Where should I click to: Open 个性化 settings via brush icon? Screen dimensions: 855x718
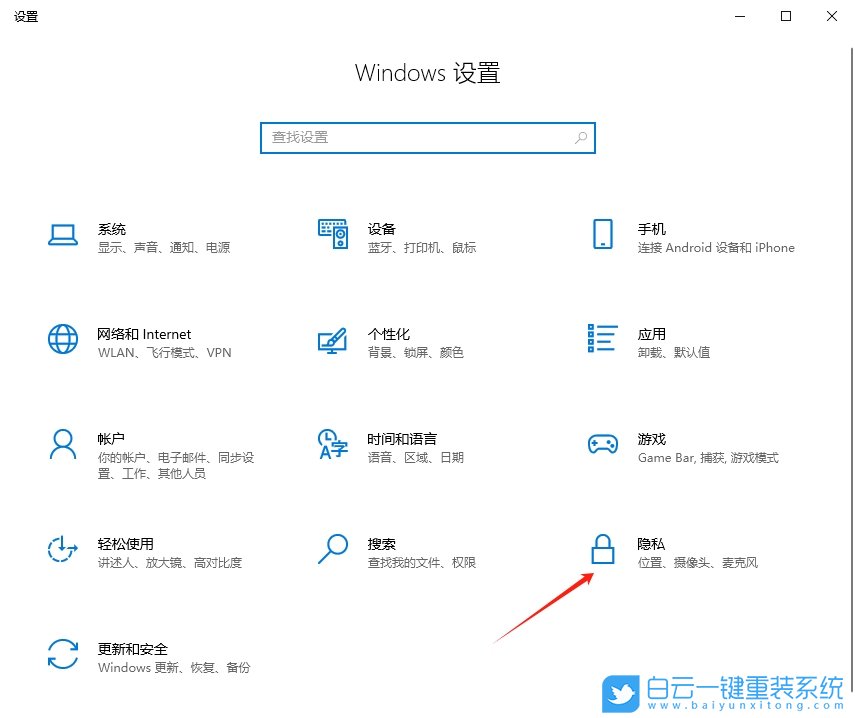click(x=333, y=340)
